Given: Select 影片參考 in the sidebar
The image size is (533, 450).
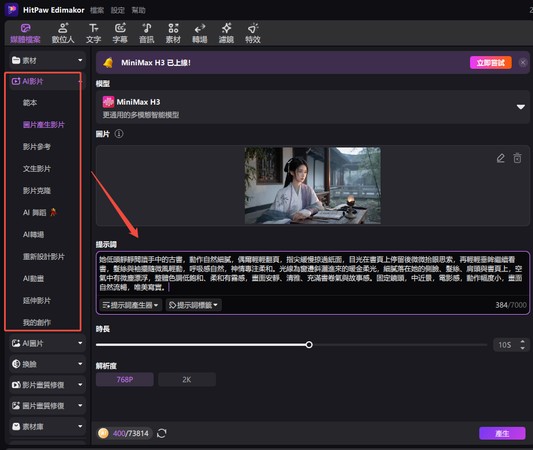Looking at the screenshot, I should 37,147.
